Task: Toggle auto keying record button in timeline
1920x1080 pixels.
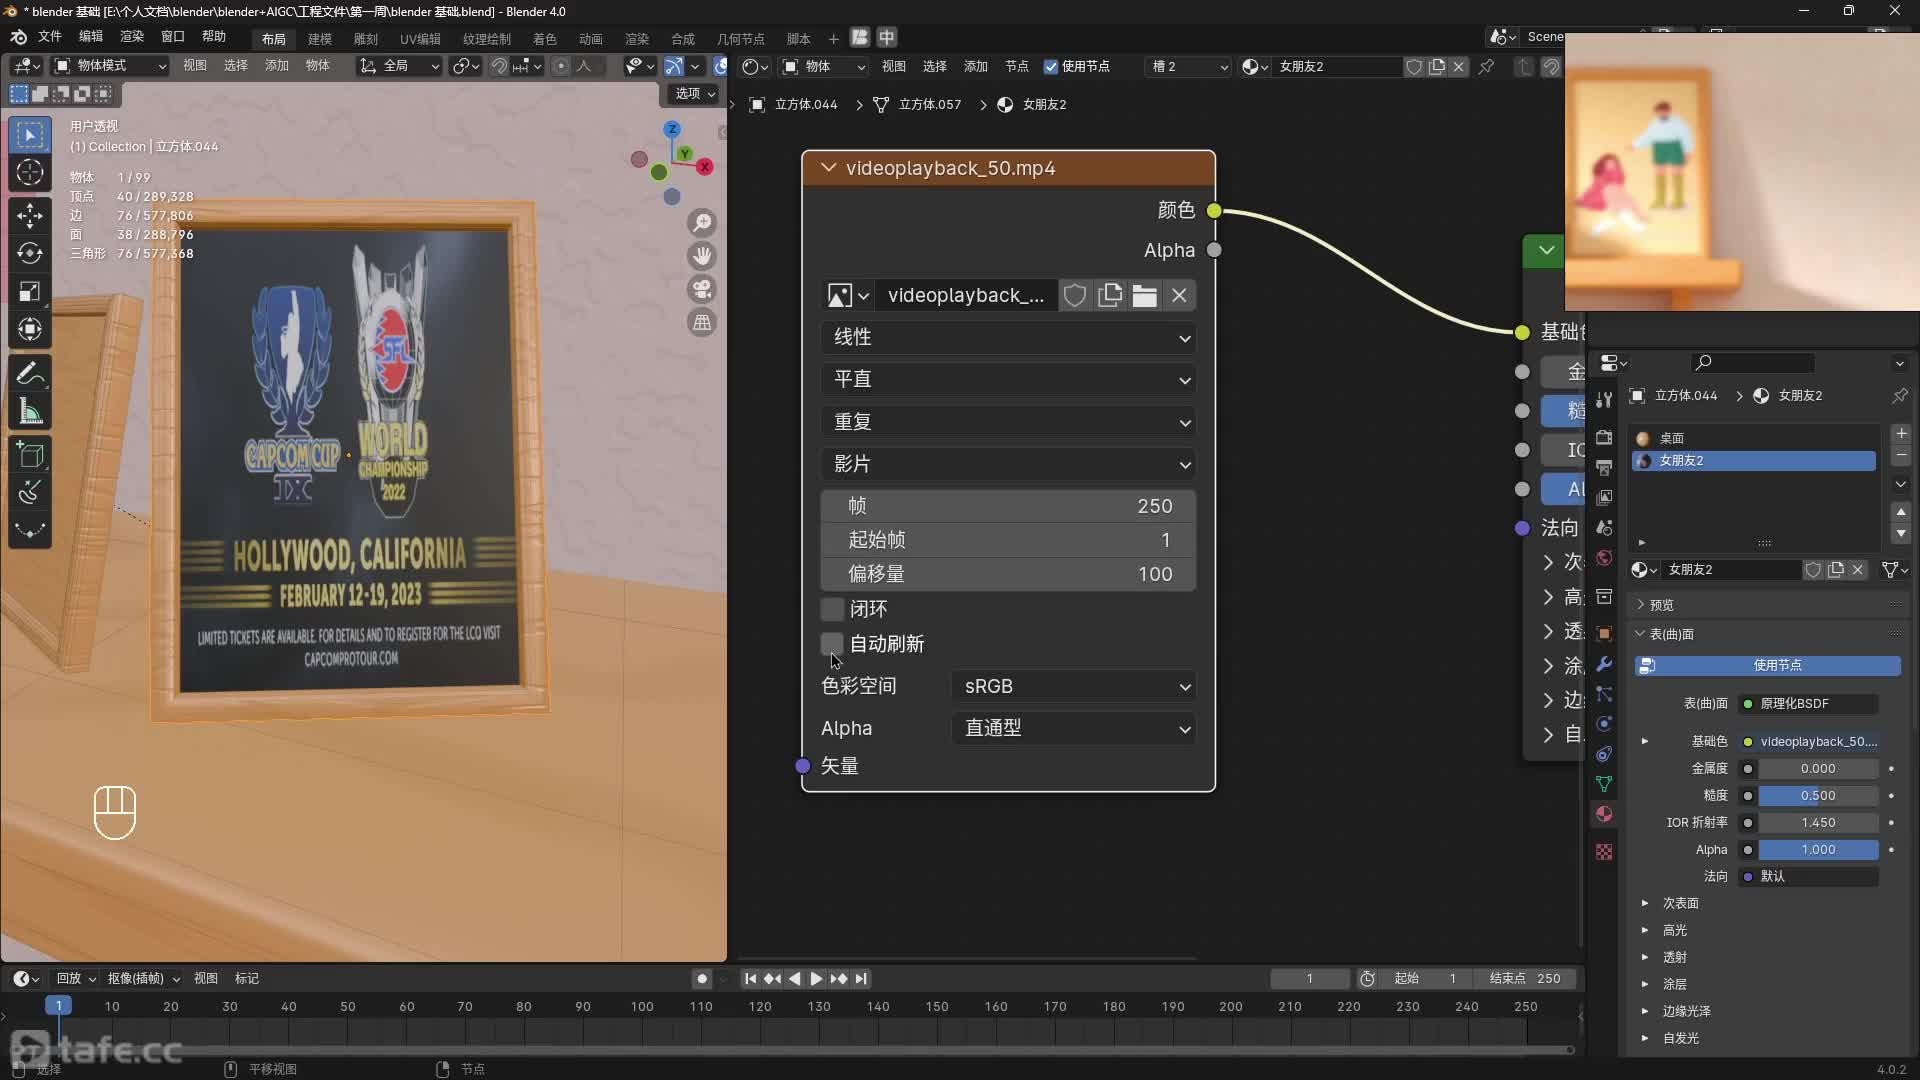Action: point(702,979)
